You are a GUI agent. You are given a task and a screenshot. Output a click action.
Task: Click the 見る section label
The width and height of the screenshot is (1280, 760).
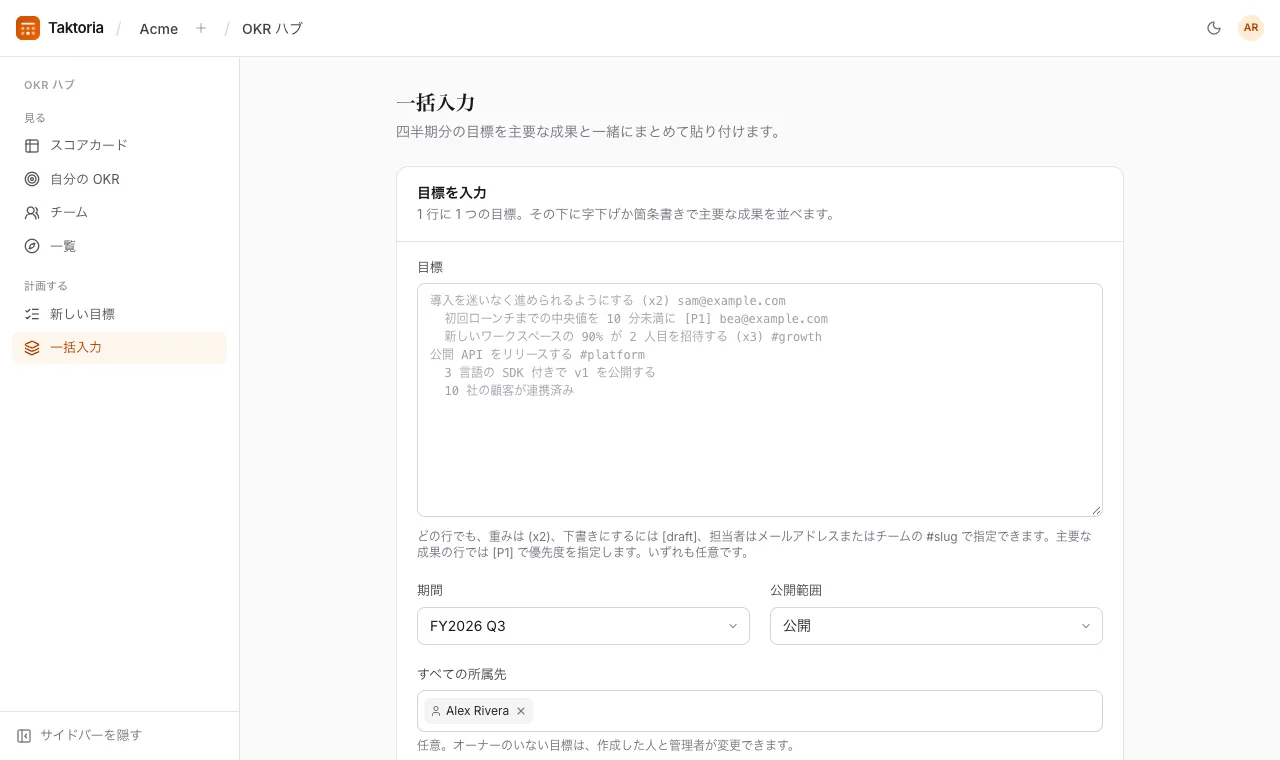click(35, 118)
